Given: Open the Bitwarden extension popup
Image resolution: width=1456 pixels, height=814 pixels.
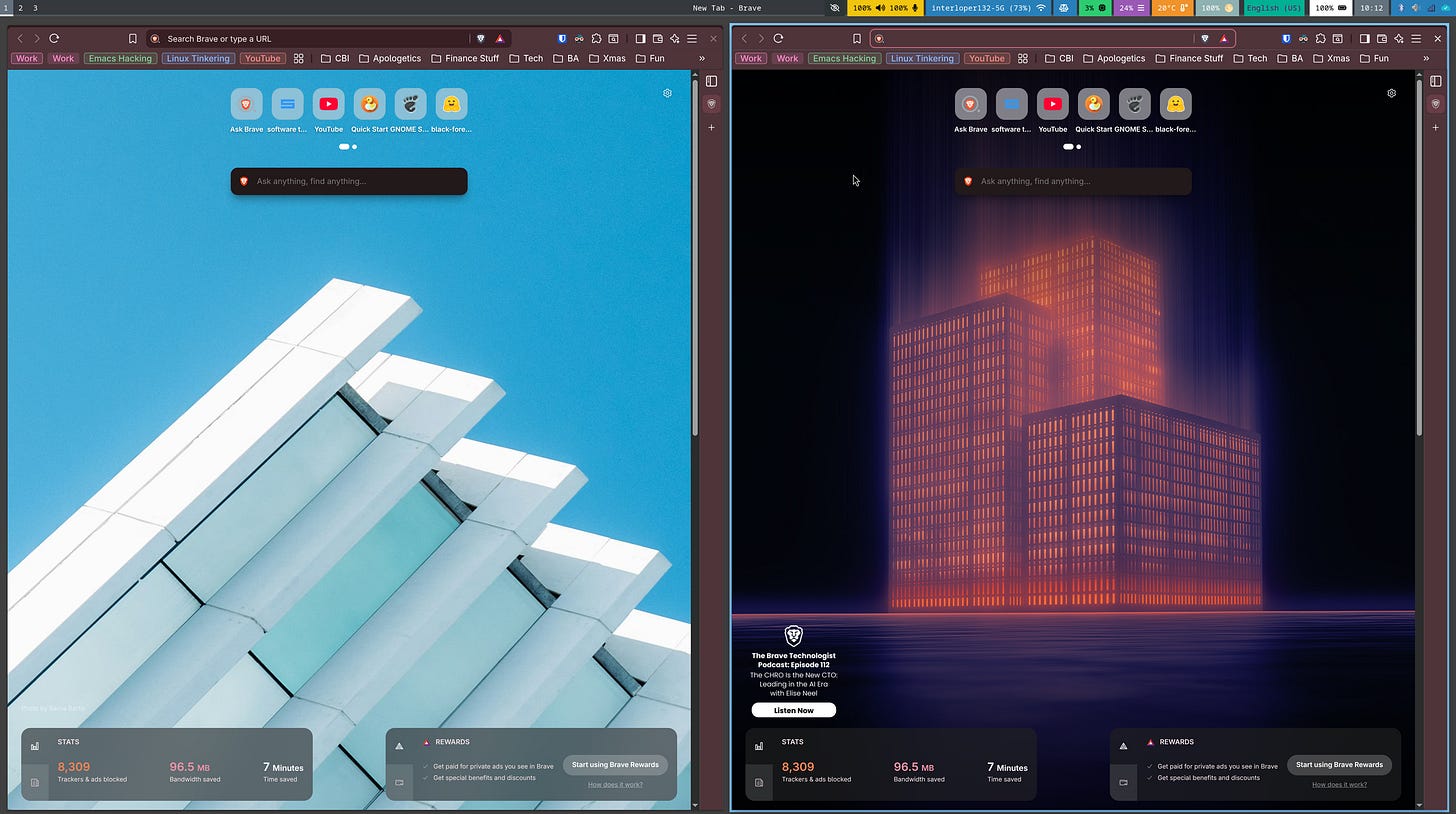Looking at the screenshot, I should point(562,38).
